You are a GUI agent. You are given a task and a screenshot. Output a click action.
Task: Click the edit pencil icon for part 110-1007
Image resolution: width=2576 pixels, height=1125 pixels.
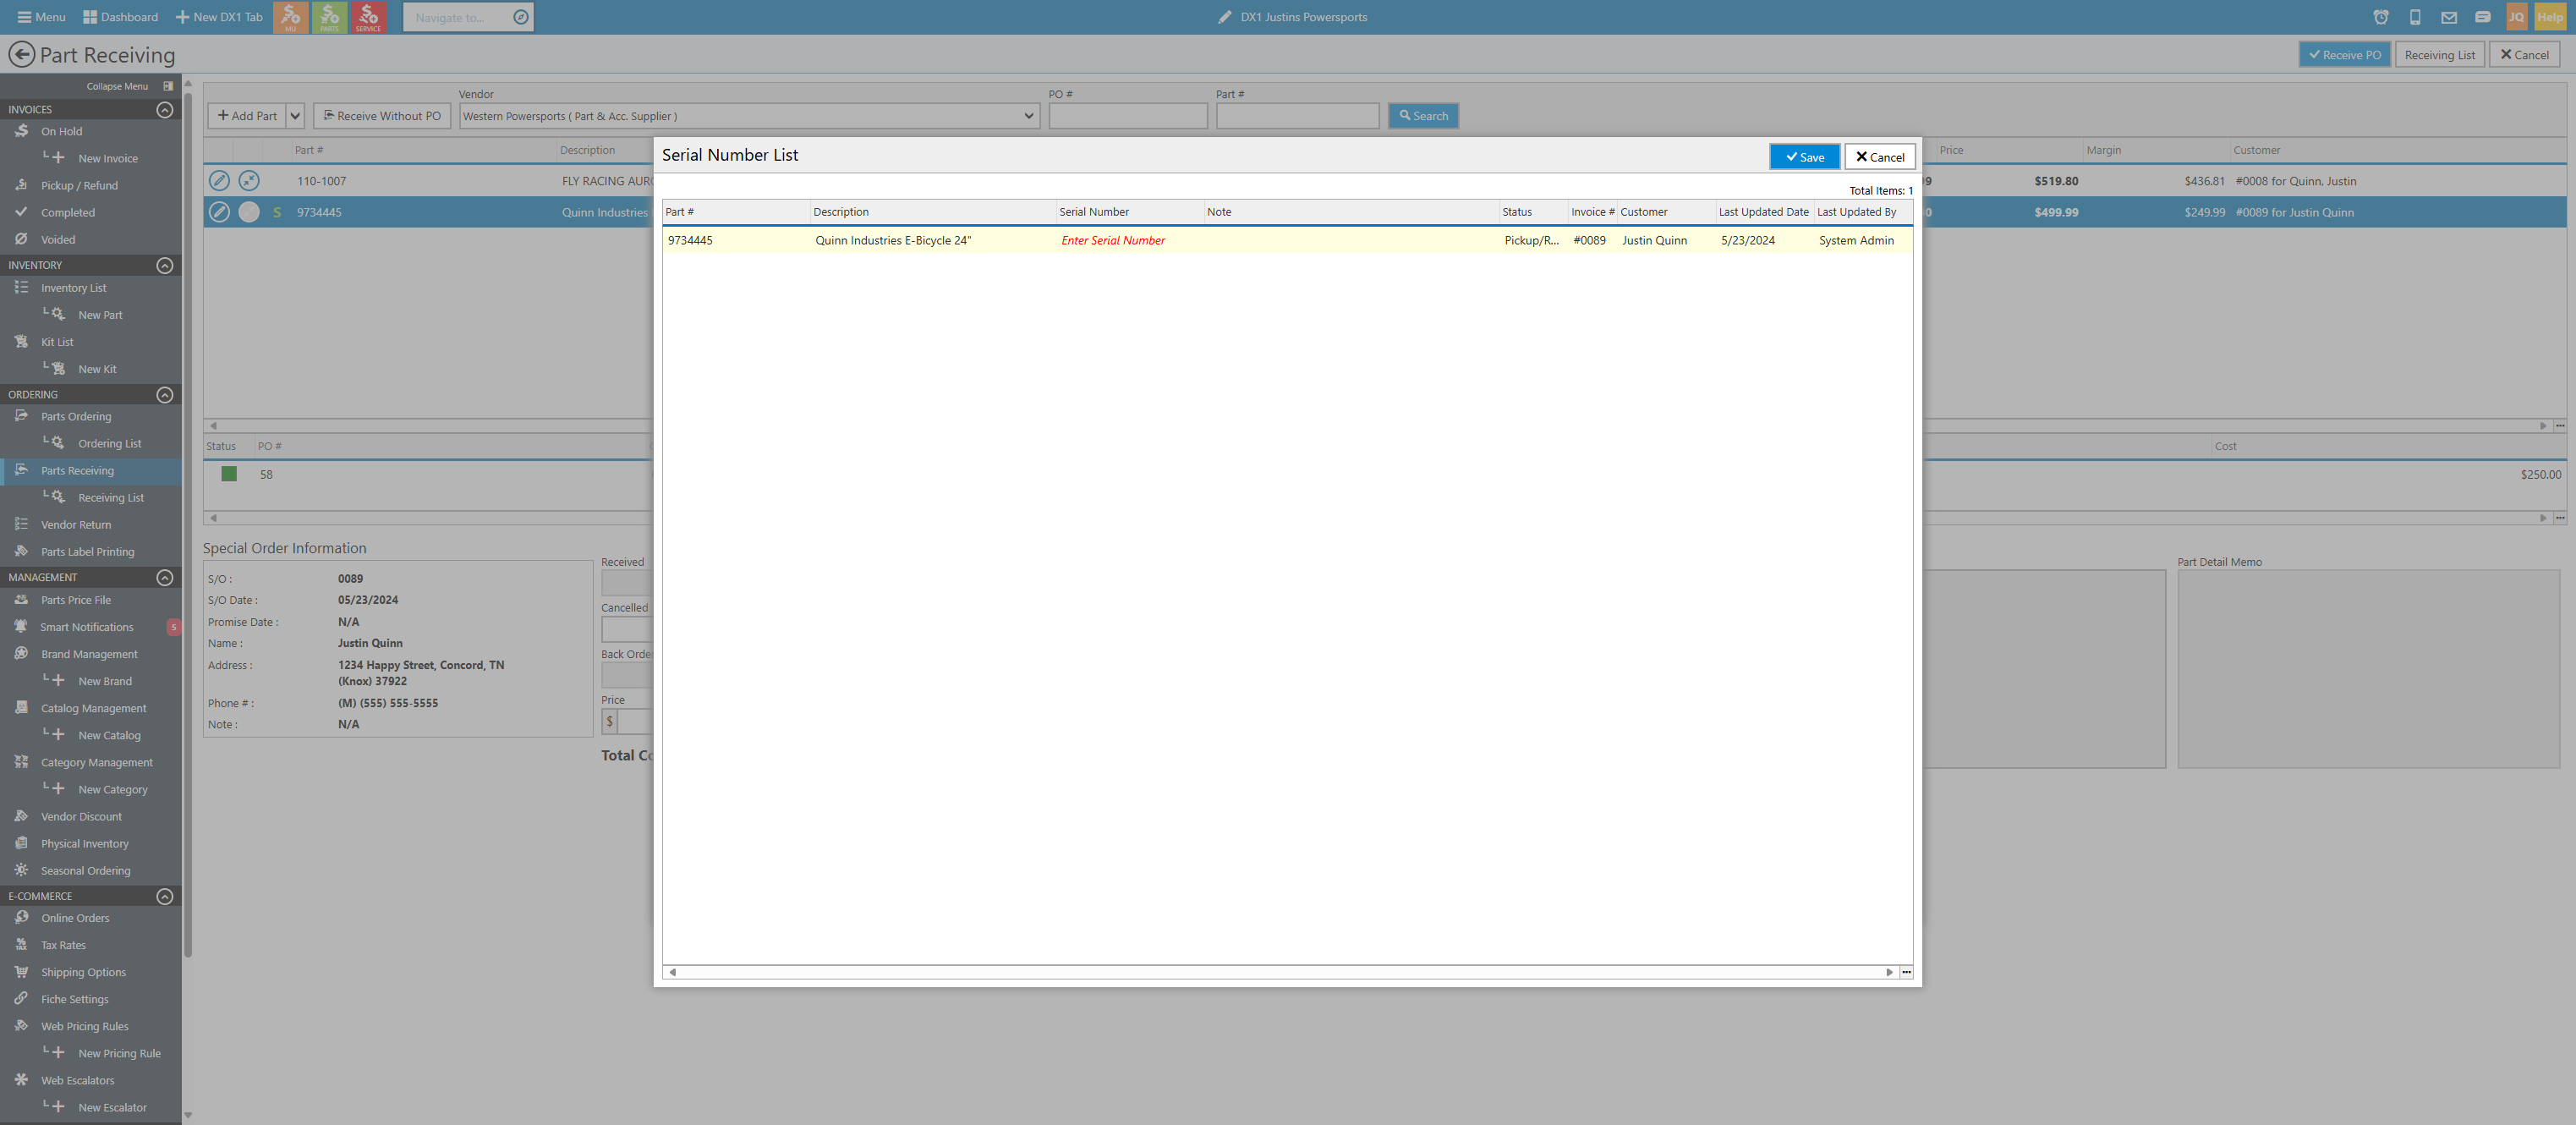(x=219, y=181)
